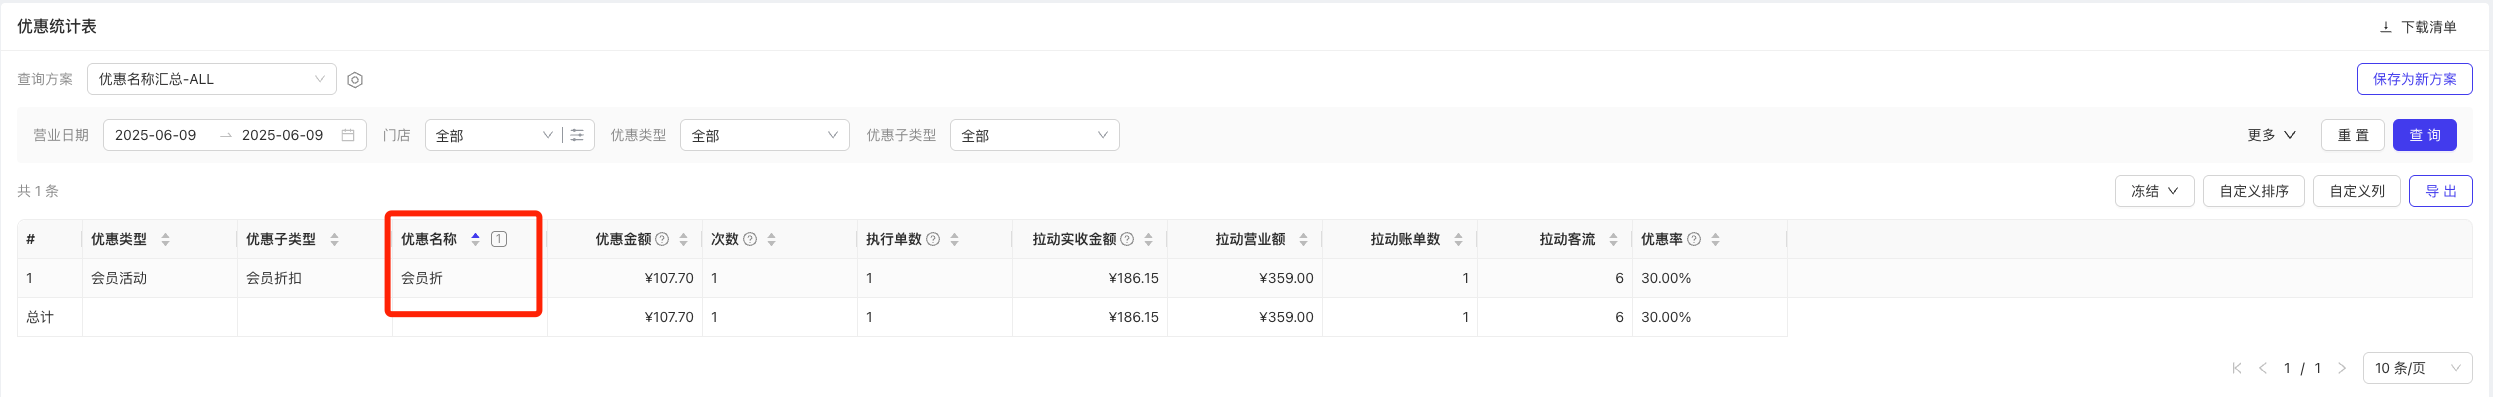Toggle sort on 拉动客流 column

1613,239
